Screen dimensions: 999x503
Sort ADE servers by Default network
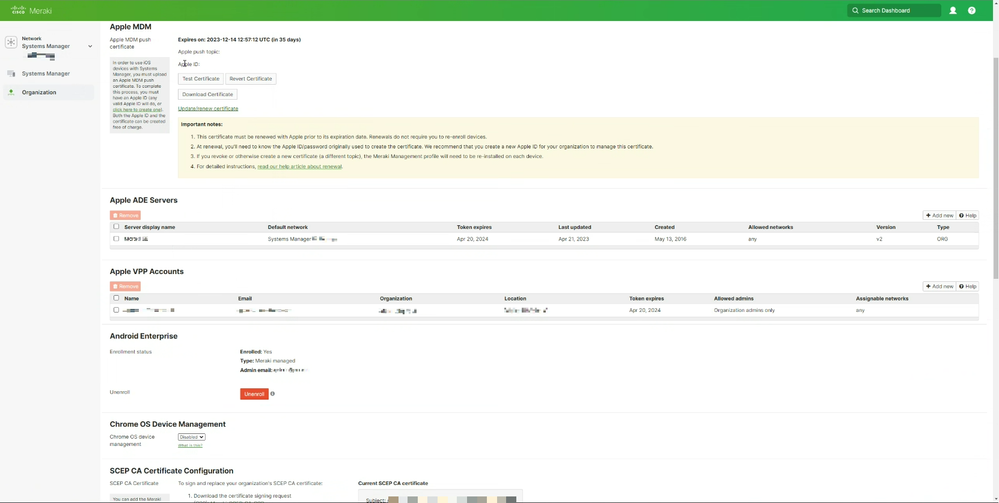click(x=287, y=227)
